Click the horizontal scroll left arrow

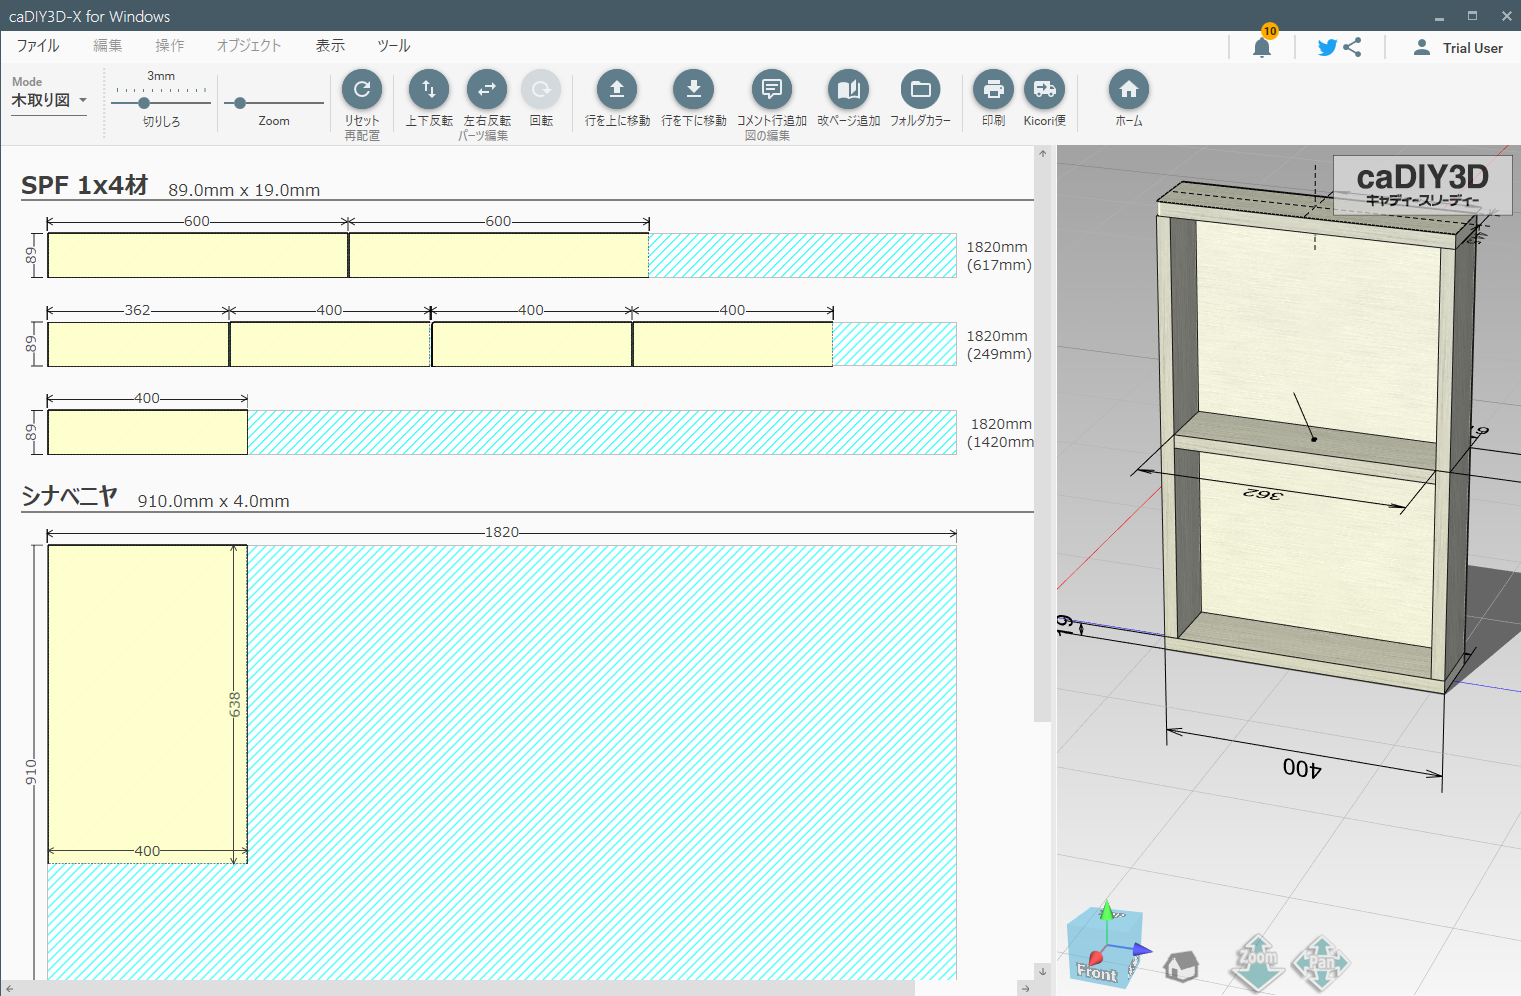(9, 988)
